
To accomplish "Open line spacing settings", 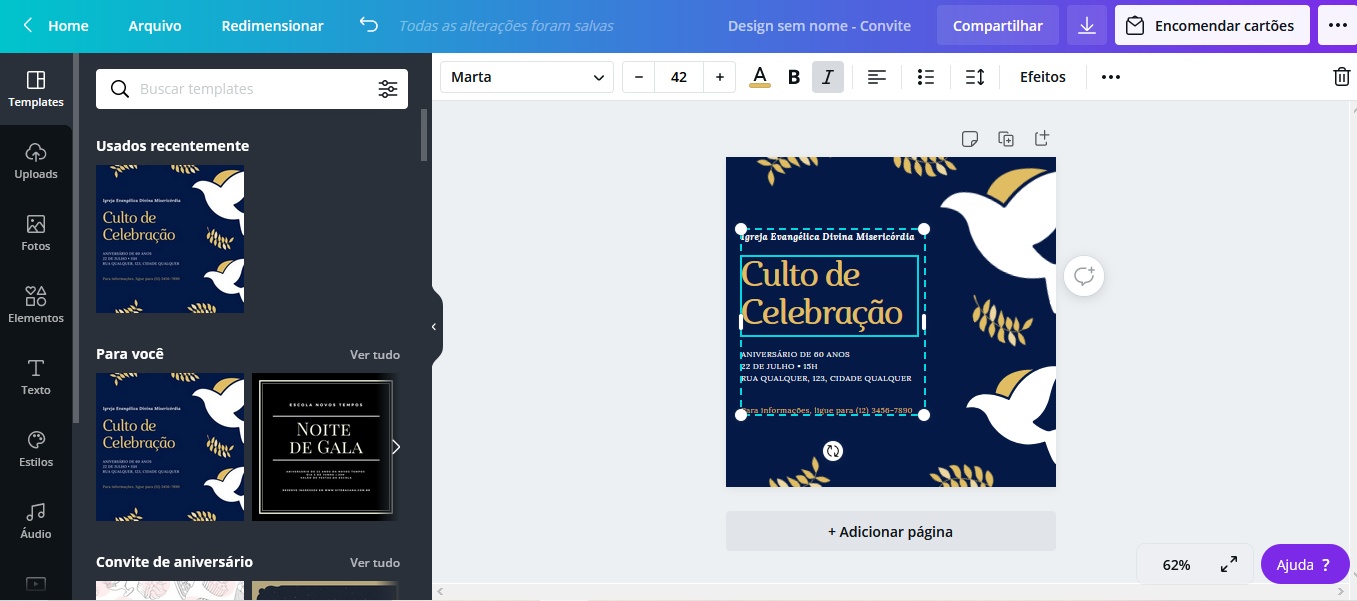I will tap(975, 77).
